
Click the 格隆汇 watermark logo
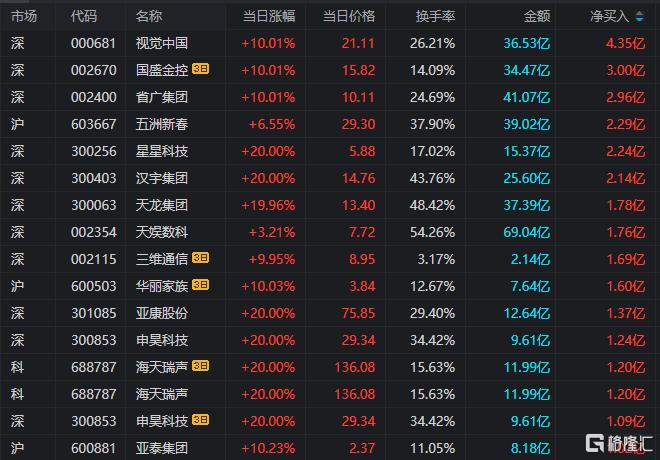pyautogui.click(x=619, y=444)
